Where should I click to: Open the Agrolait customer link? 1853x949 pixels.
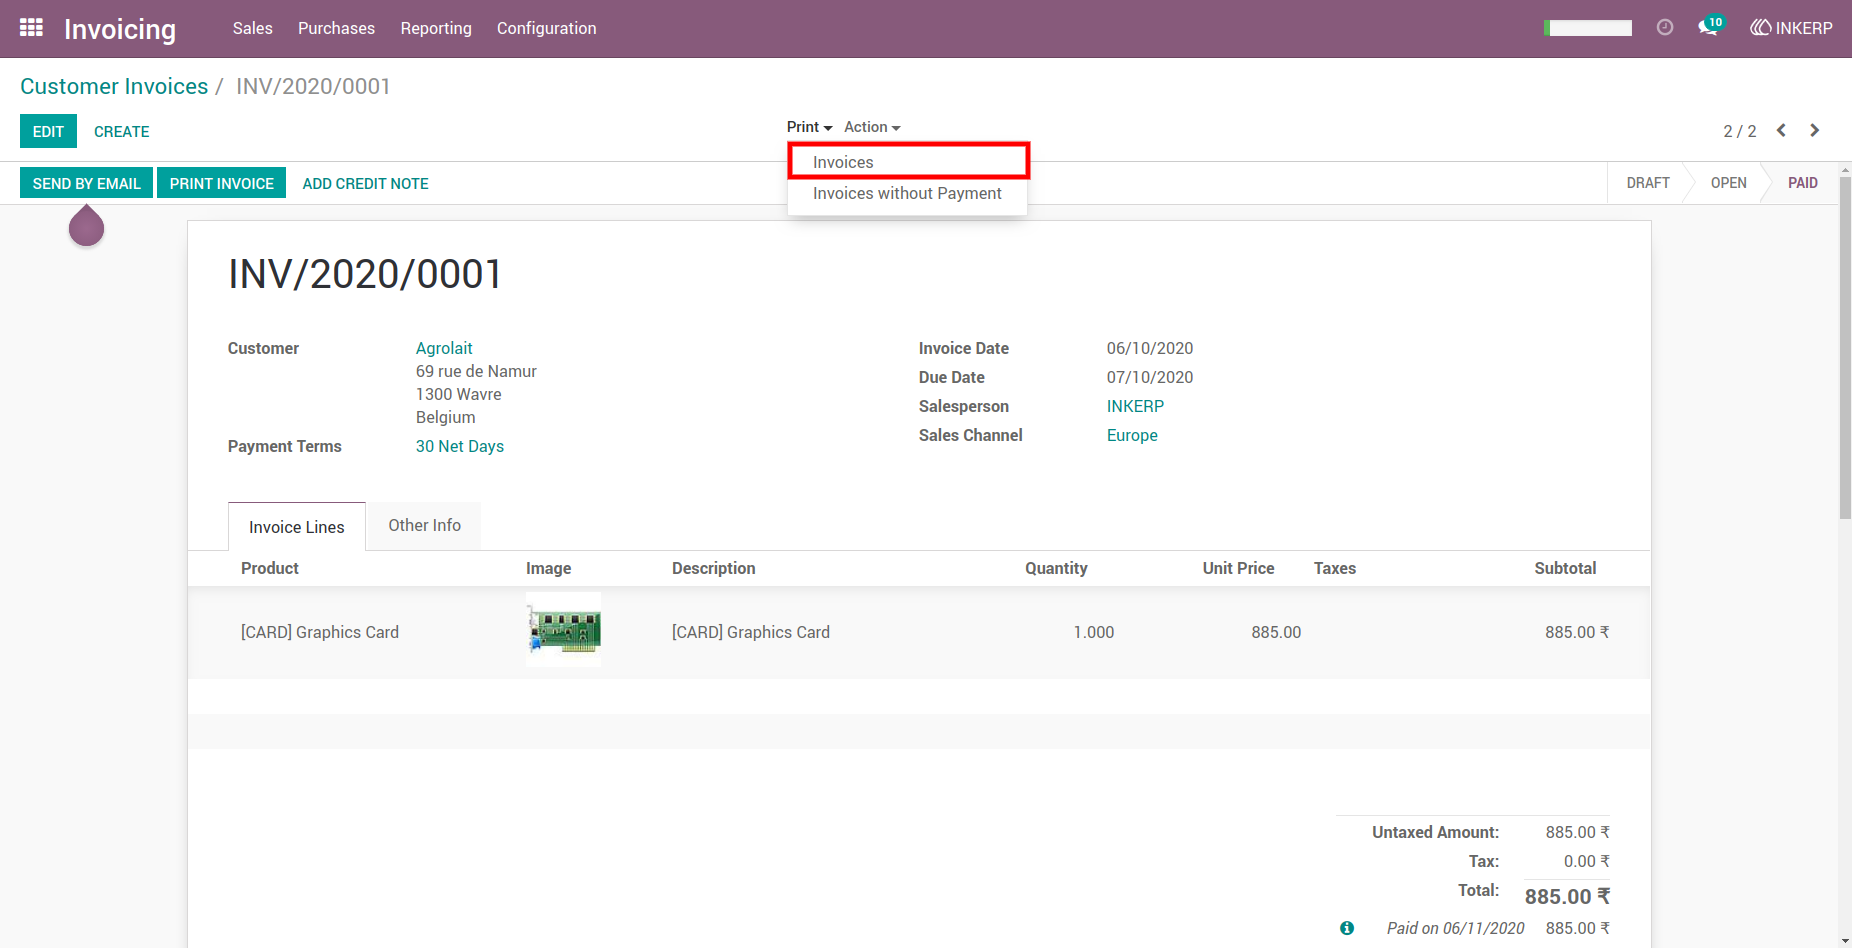(x=444, y=348)
